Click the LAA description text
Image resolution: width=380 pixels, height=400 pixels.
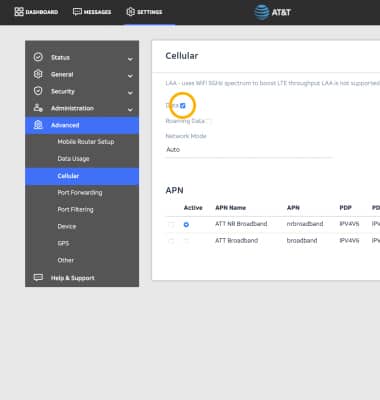point(272,83)
